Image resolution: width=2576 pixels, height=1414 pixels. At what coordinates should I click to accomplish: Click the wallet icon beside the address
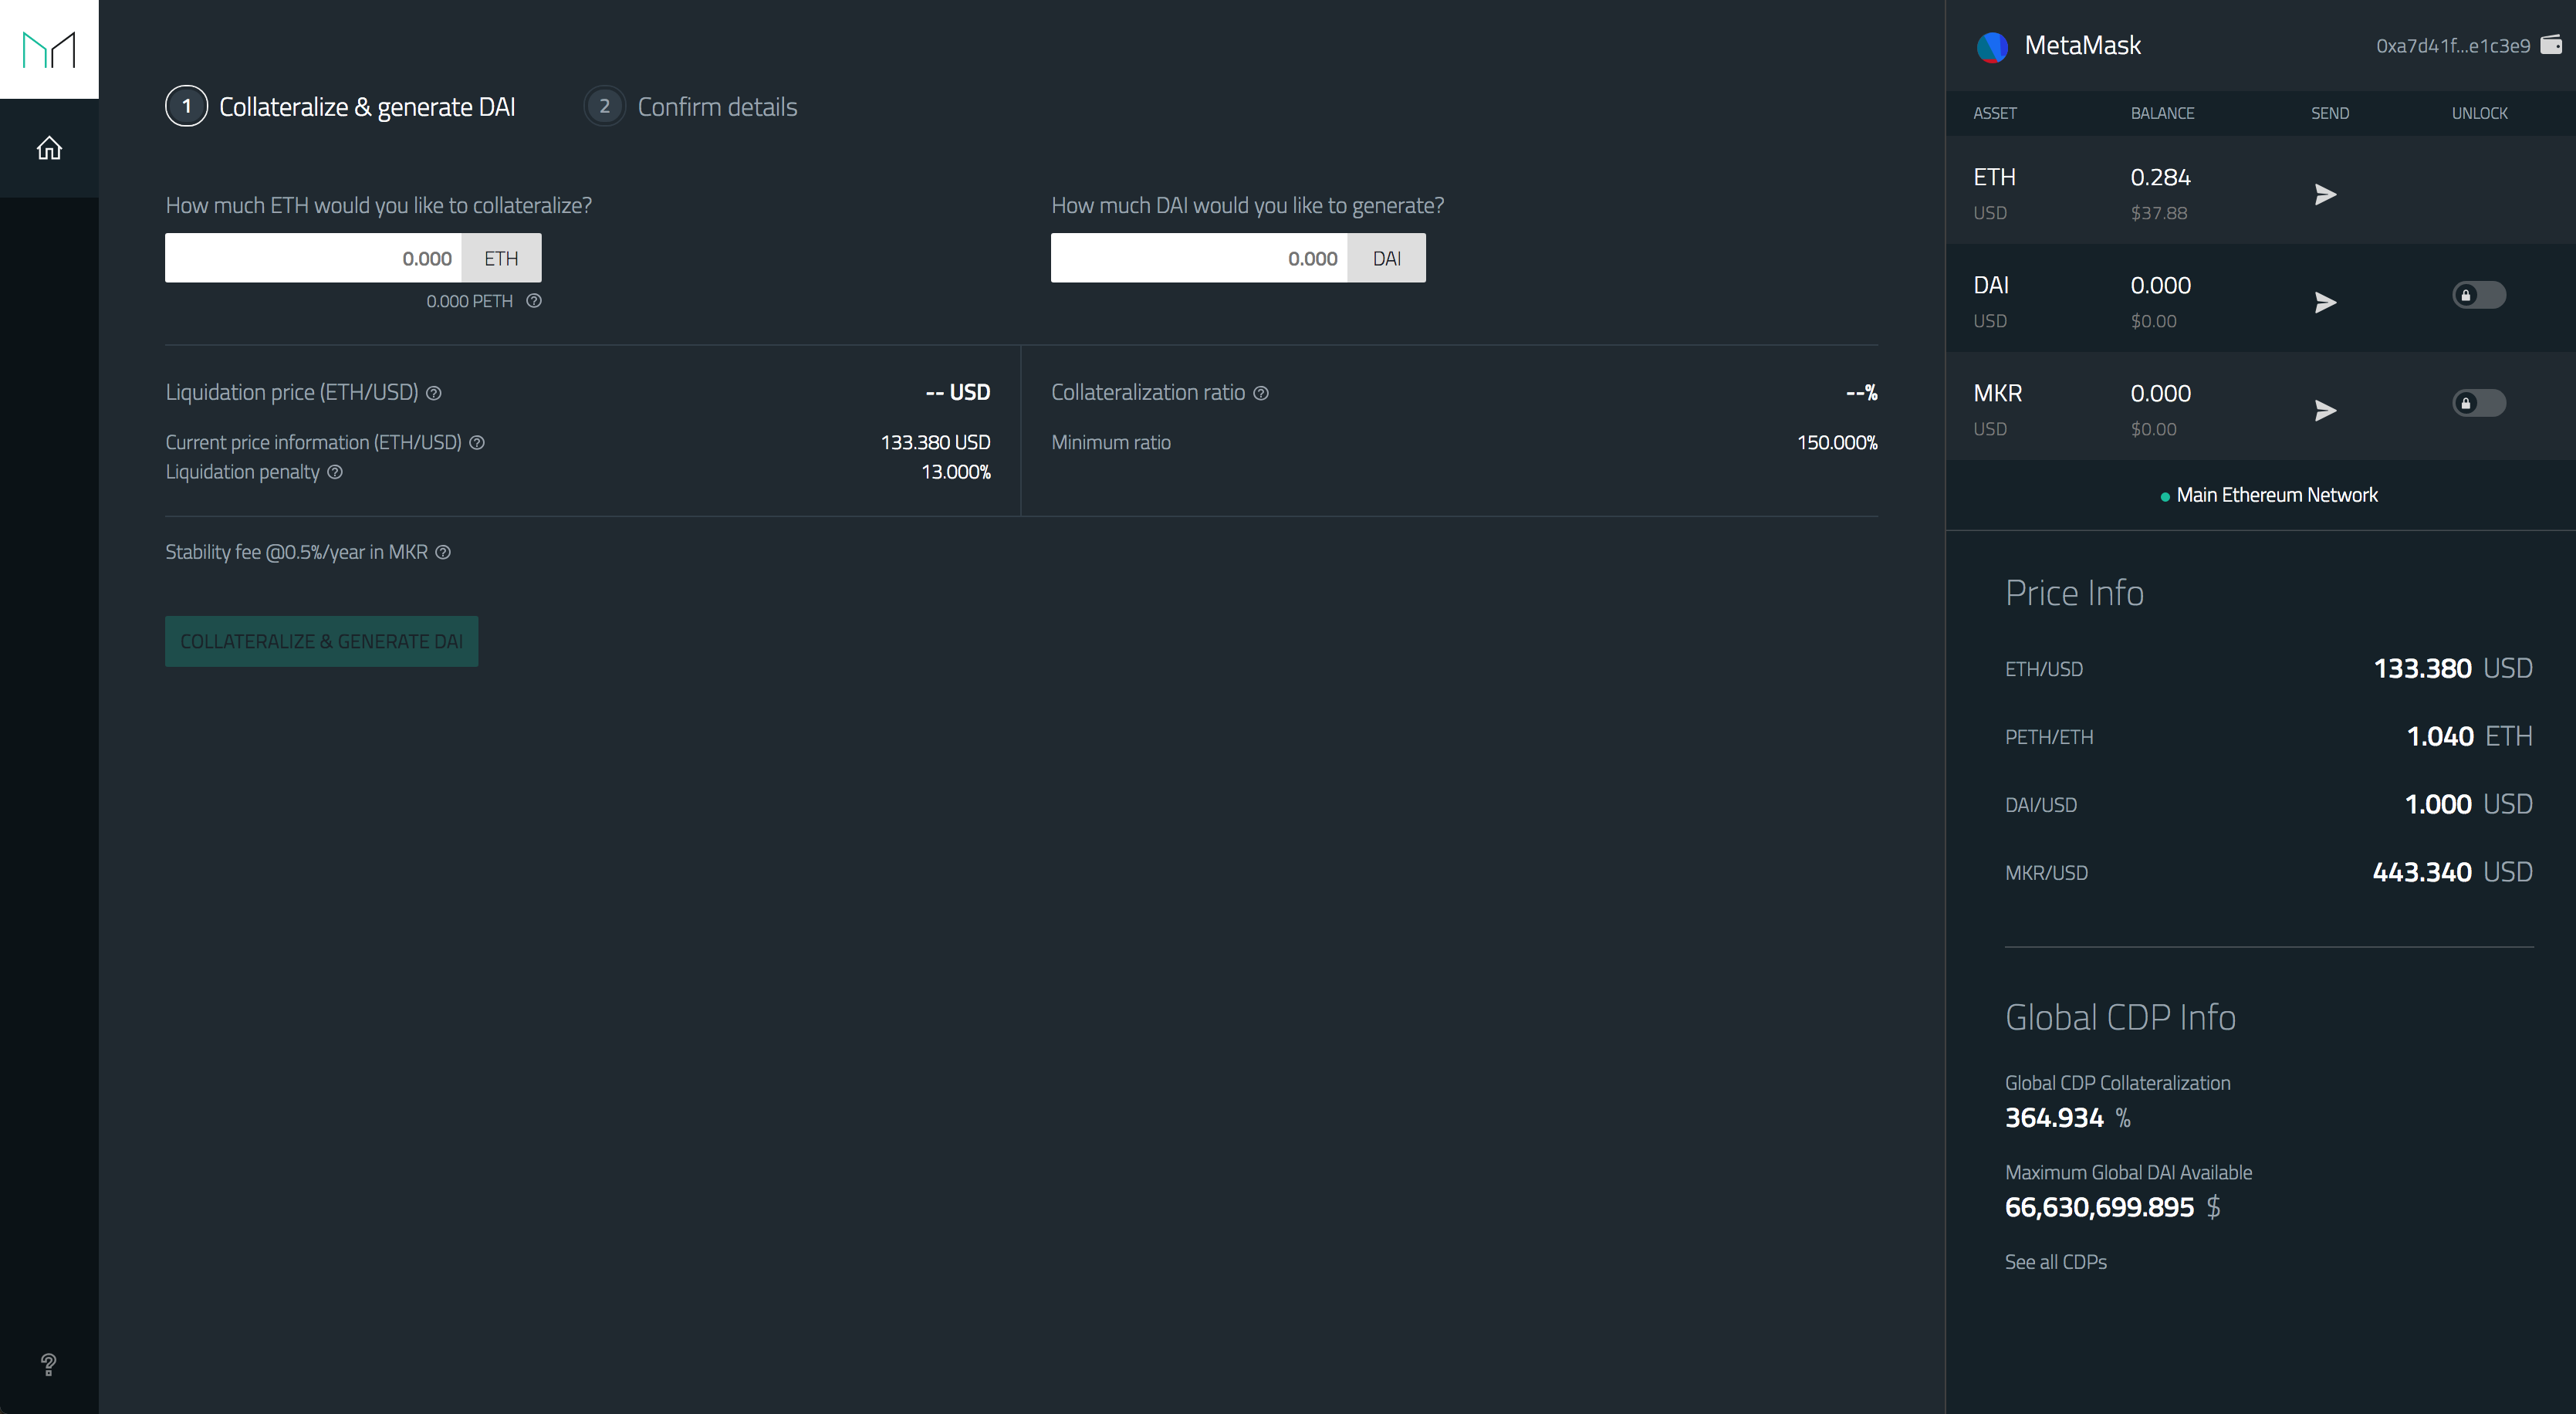[2551, 45]
